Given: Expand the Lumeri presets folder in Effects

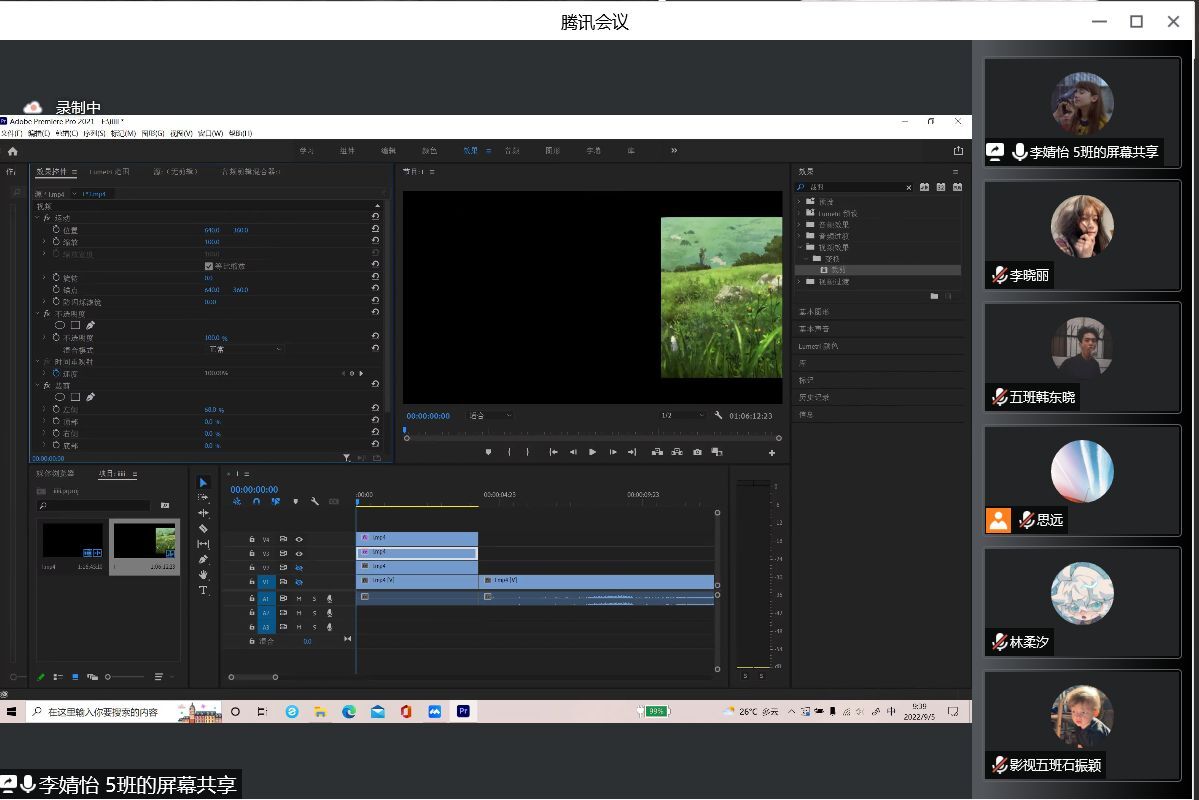Looking at the screenshot, I should 800,213.
